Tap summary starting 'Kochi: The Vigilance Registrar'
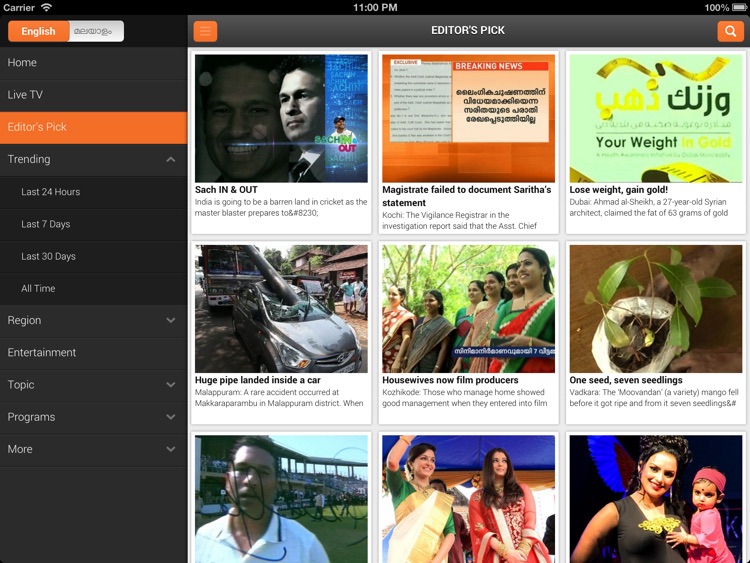This screenshot has height=563, width=750. coord(459,221)
